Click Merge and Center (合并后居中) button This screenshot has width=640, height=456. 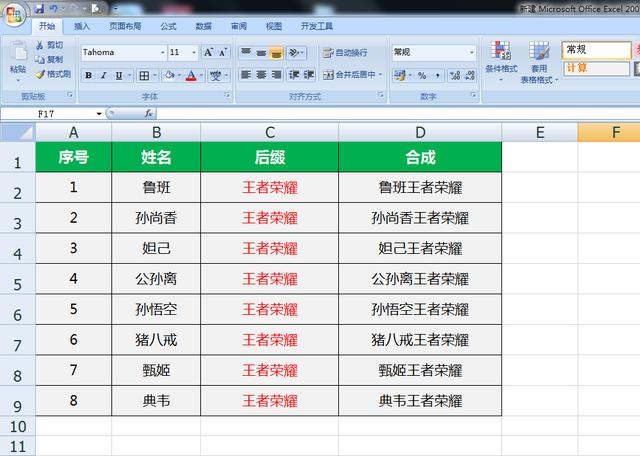point(349,75)
